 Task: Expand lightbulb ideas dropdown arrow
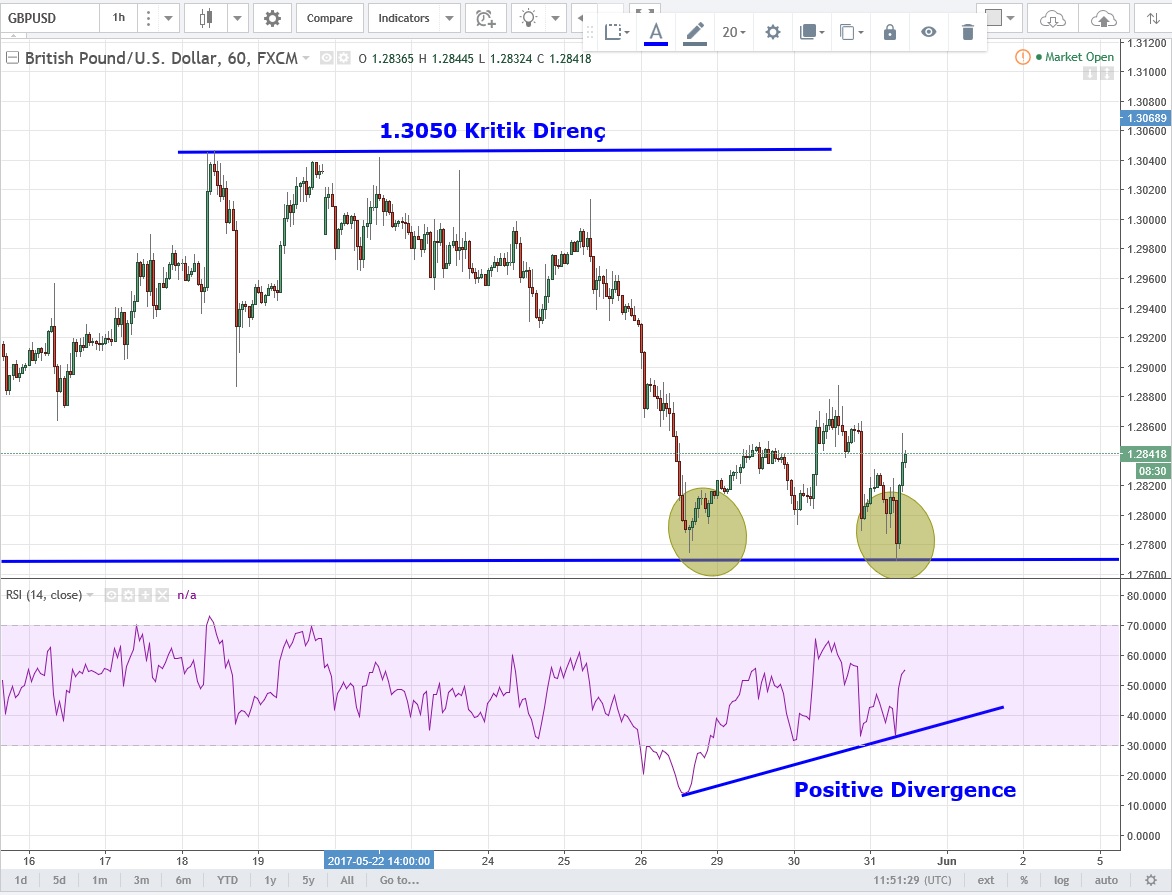click(555, 18)
